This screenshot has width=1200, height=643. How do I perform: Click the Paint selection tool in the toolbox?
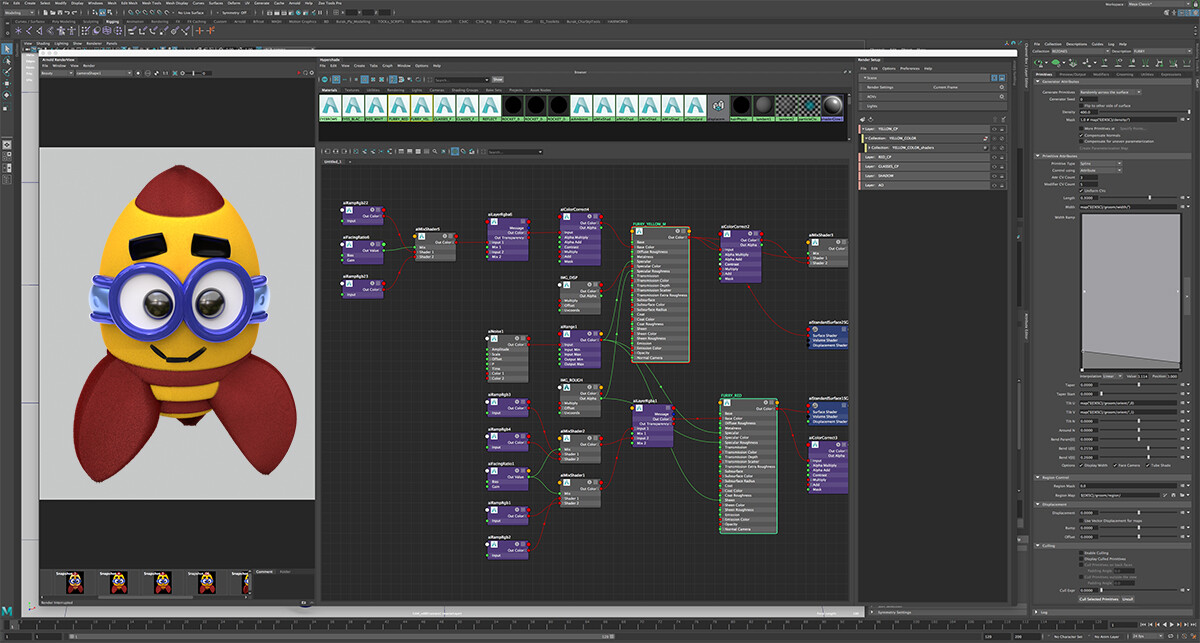(x=7, y=71)
